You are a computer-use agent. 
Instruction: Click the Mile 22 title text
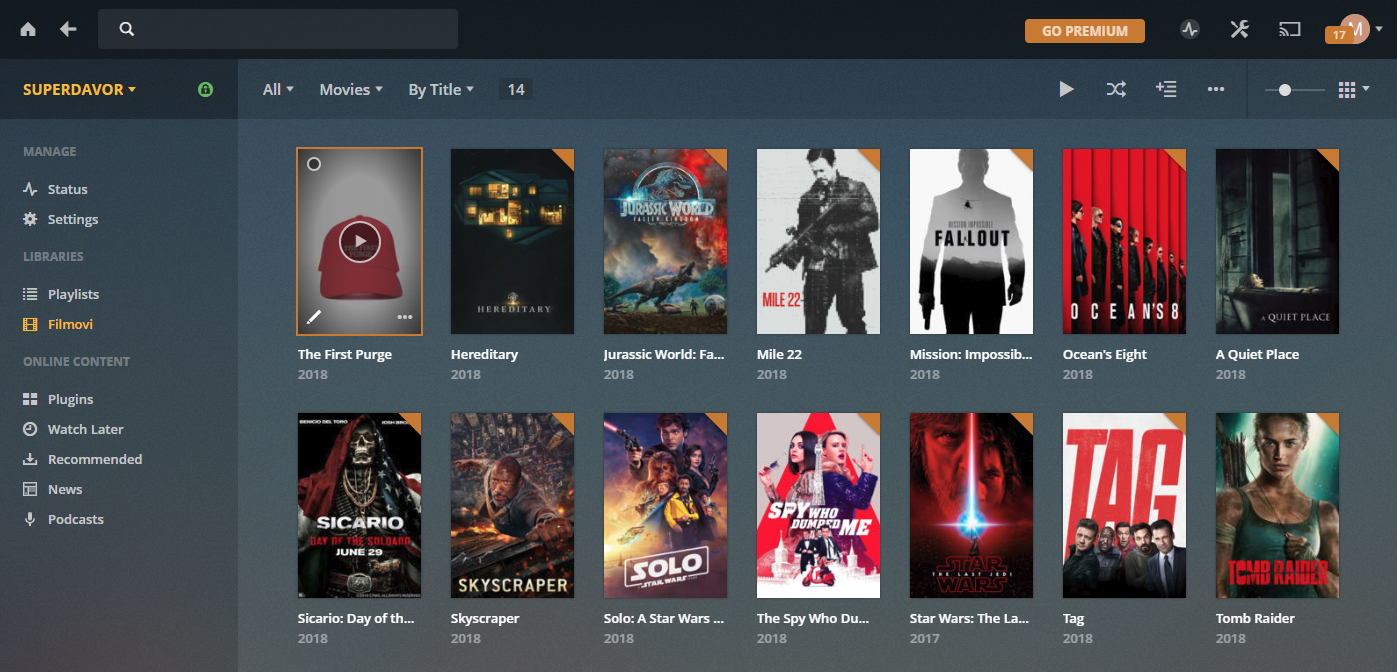pyautogui.click(x=779, y=354)
